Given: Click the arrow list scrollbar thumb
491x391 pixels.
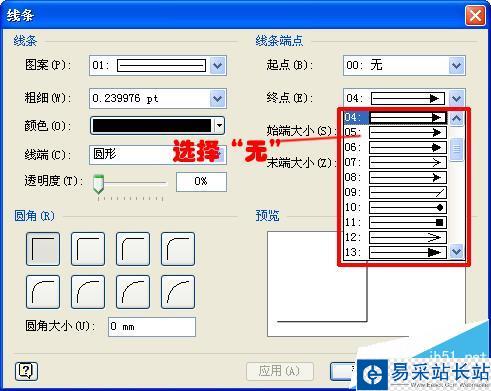Looking at the screenshot, I should (x=457, y=149).
